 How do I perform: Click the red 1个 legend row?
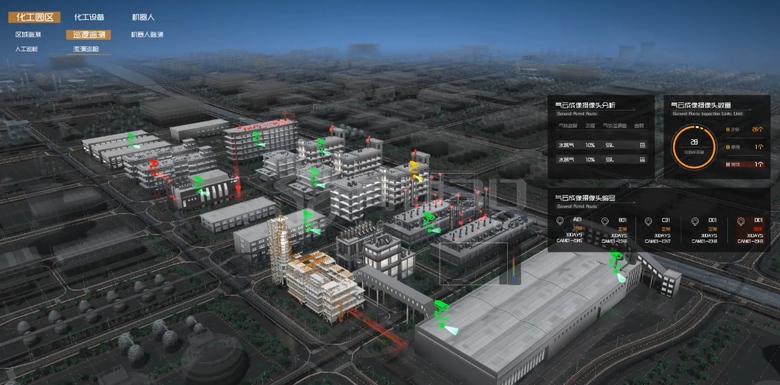click(745, 164)
